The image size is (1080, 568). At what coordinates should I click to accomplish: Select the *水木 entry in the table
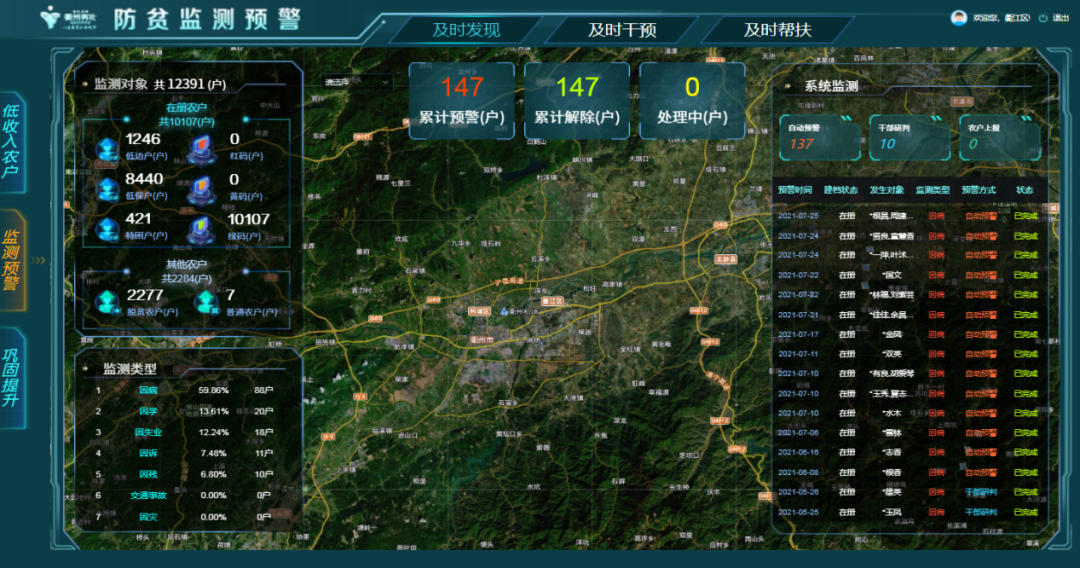point(892,413)
